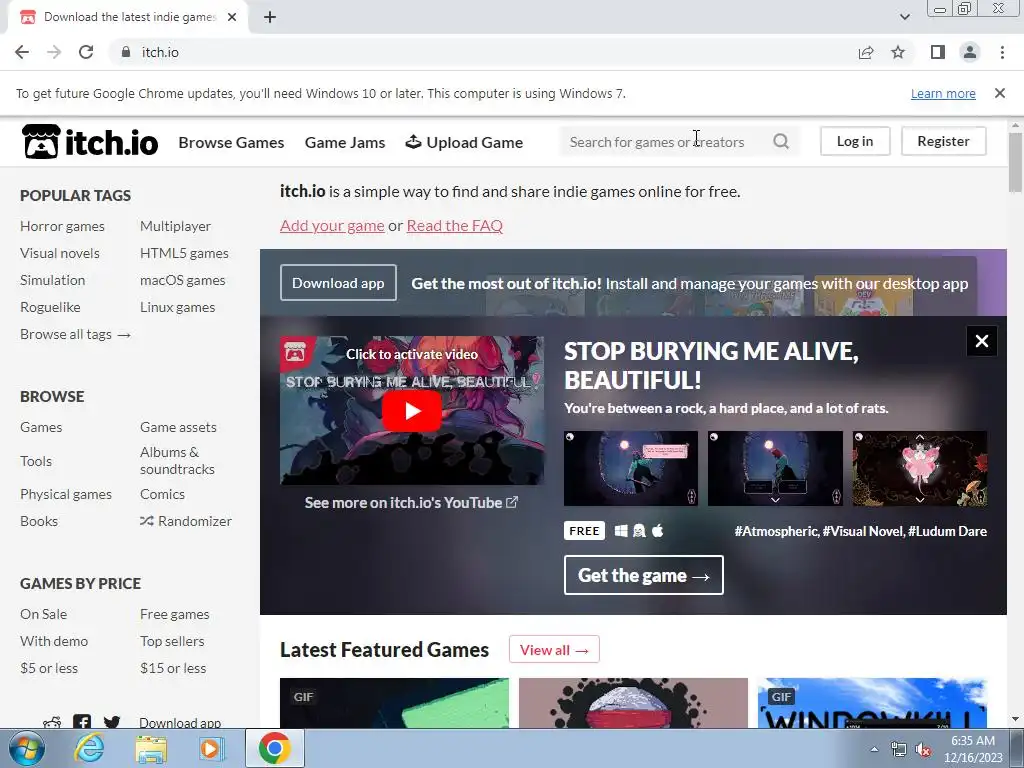Open Chrome three-dot menu
1024x768 pixels.
pyautogui.click(x=1002, y=52)
